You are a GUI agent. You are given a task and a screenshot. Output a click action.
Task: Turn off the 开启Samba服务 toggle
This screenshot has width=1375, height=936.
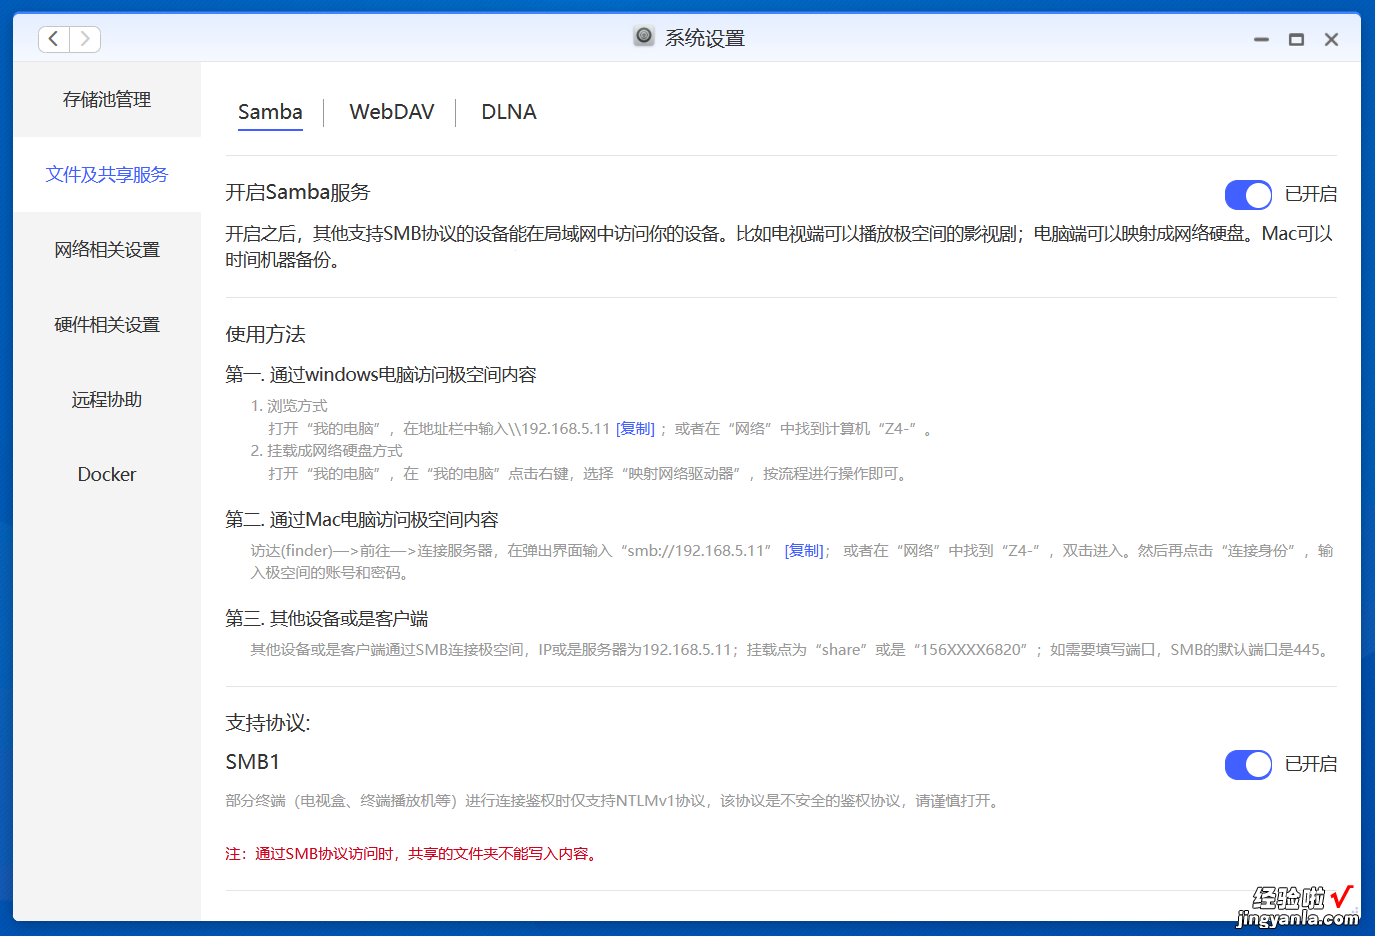click(1248, 194)
